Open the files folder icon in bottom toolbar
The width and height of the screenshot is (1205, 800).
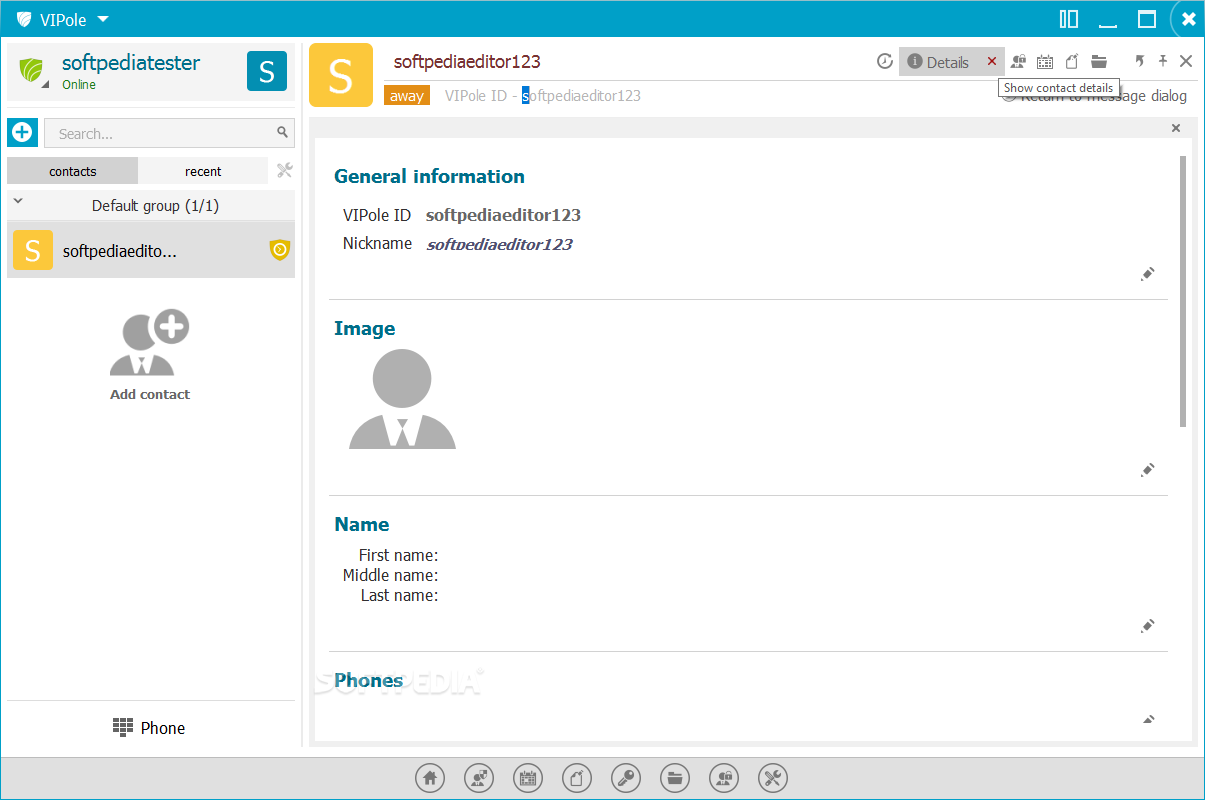pos(675,777)
